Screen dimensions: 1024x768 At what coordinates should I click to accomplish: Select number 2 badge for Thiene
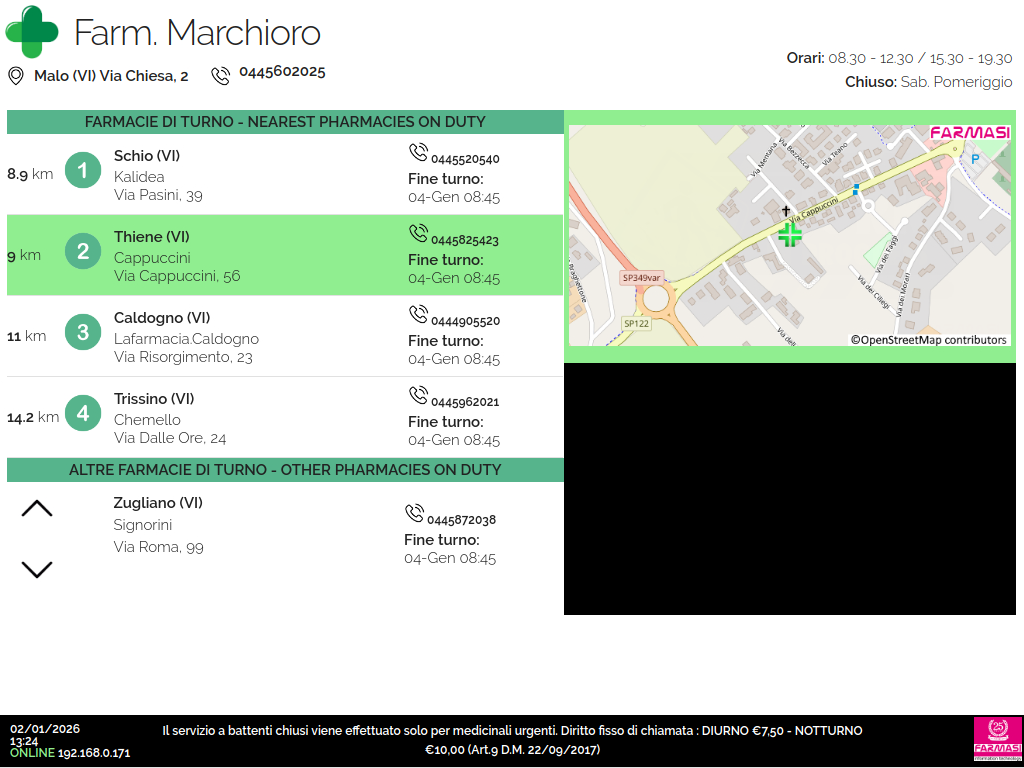83,251
